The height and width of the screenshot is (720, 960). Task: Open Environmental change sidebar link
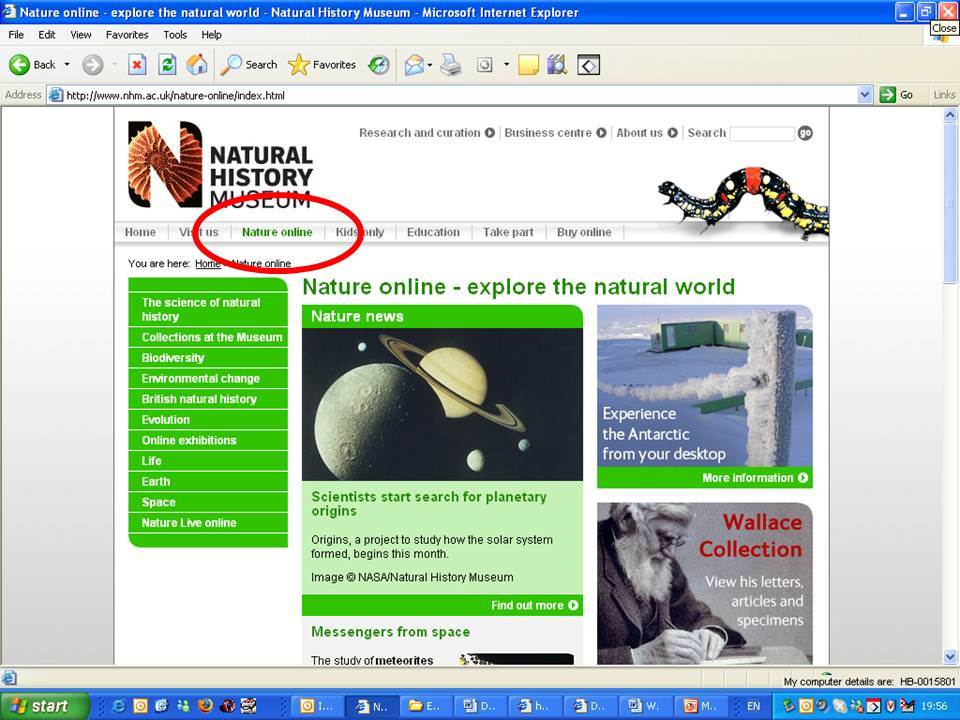208,378
